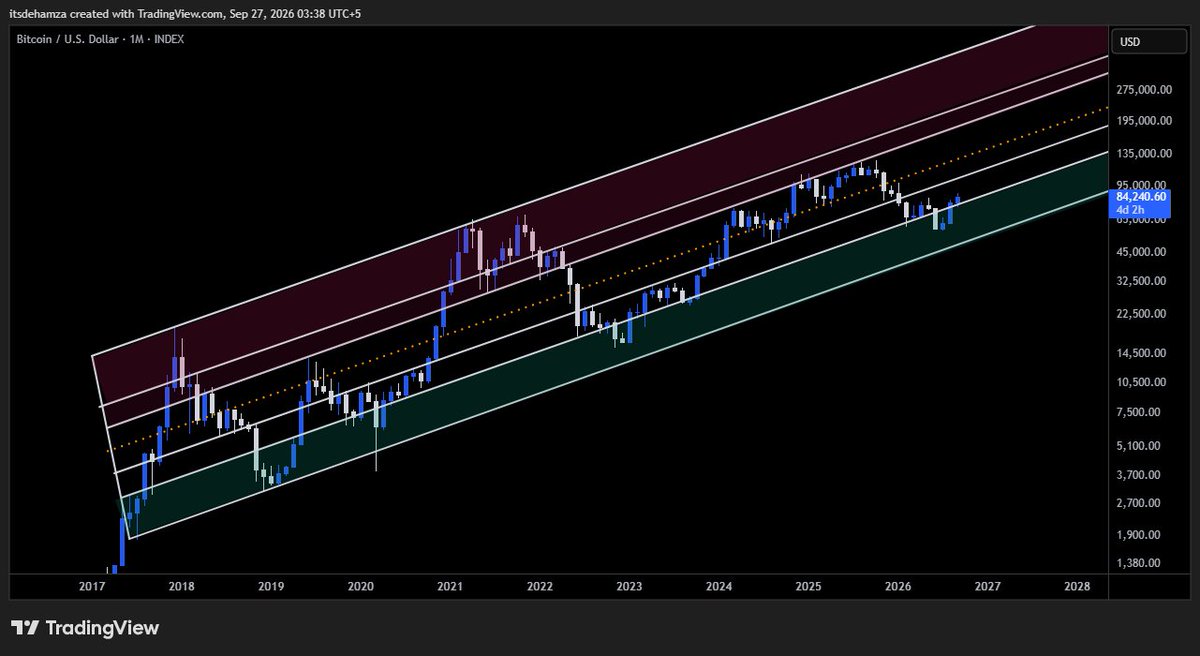Click the 2021 label on time axis
1200x656 pixels.
click(450, 585)
